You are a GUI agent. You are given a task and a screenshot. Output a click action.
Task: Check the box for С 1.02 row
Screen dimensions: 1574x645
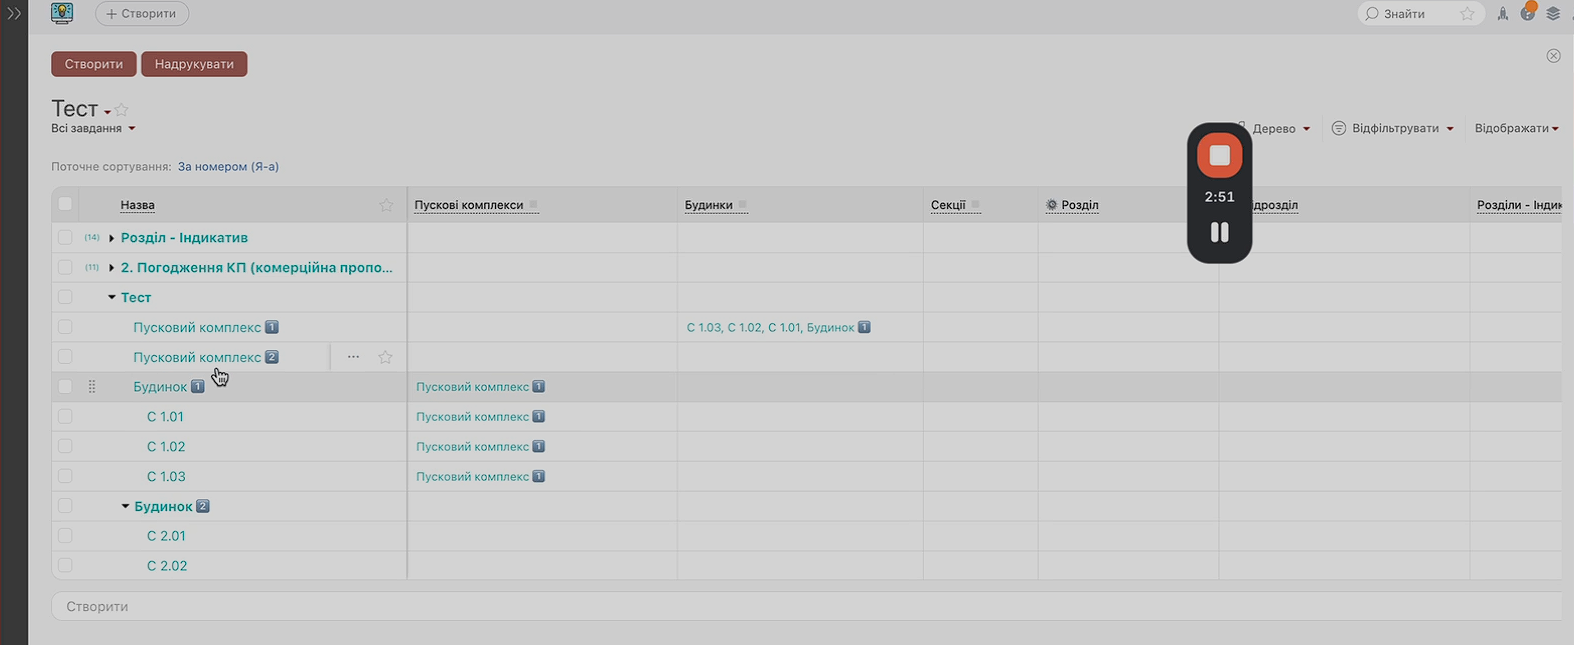(65, 447)
